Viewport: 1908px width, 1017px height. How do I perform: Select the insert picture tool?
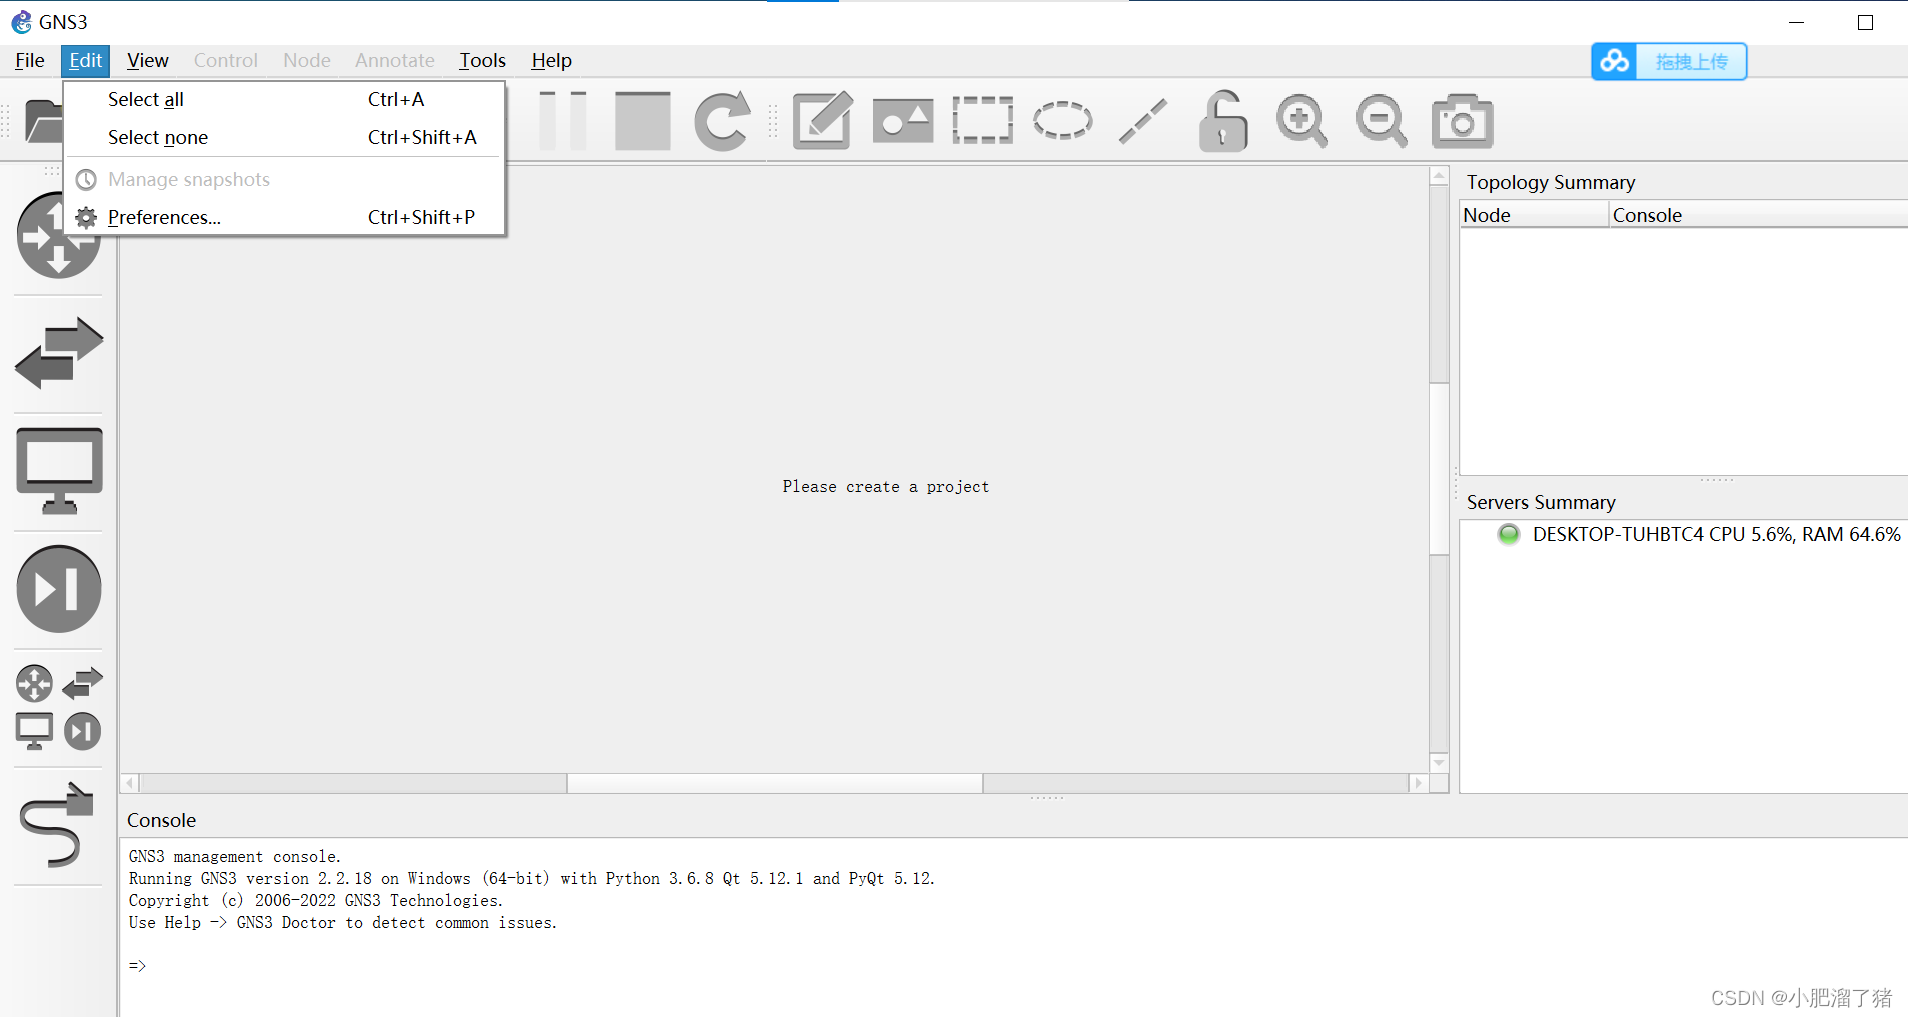(x=902, y=121)
